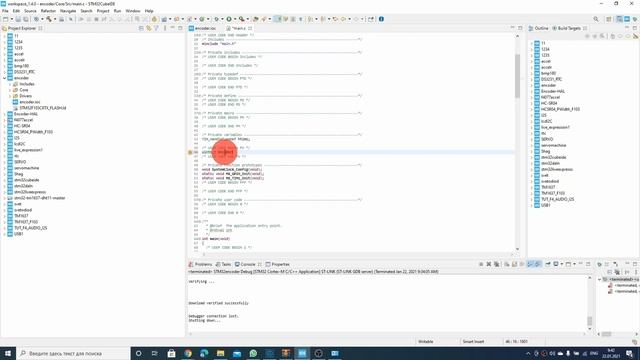Click the Save All toolbar icon
The height and width of the screenshot is (360, 640).
(x=26, y=19)
